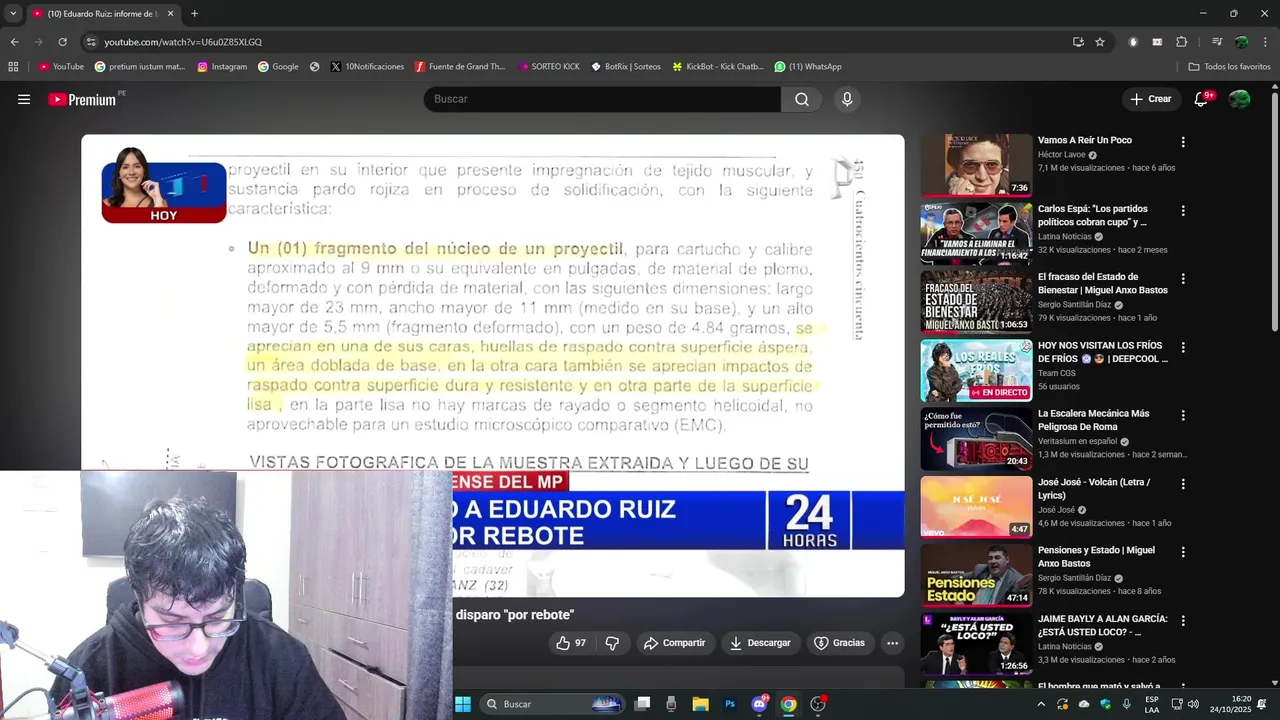Open Discord from the taskbar

pos(760,704)
